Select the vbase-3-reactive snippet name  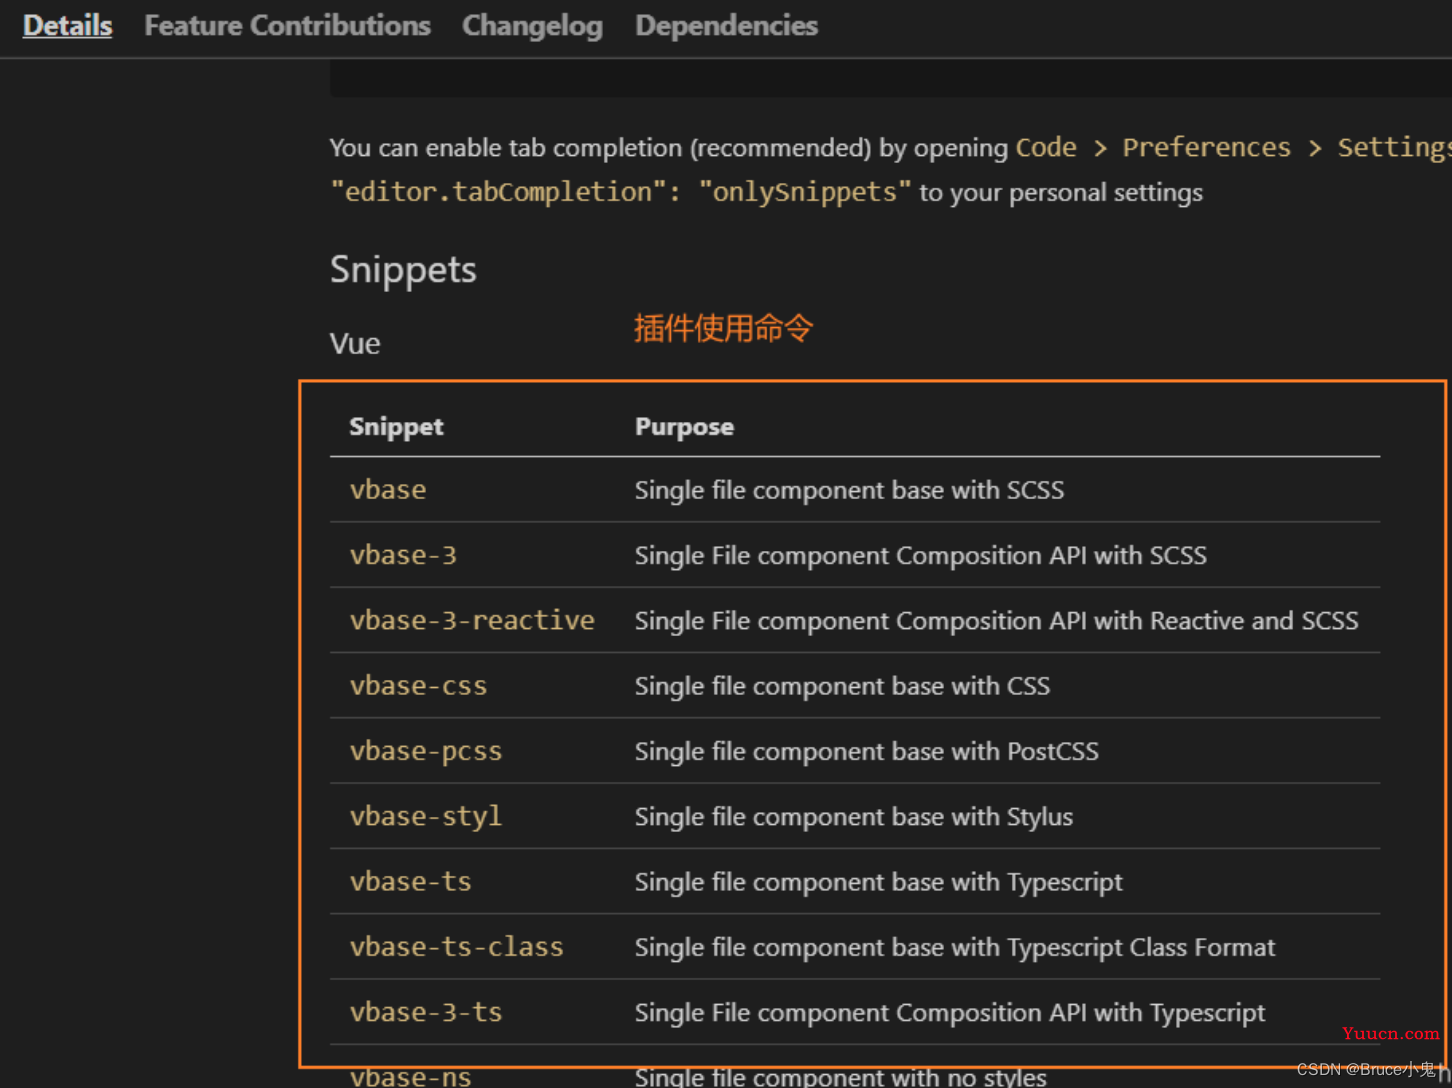(472, 620)
